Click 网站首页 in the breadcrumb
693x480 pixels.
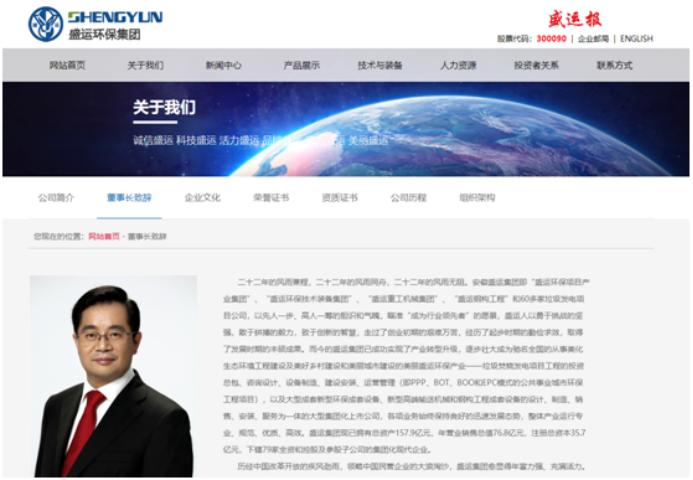(x=104, y=236)
